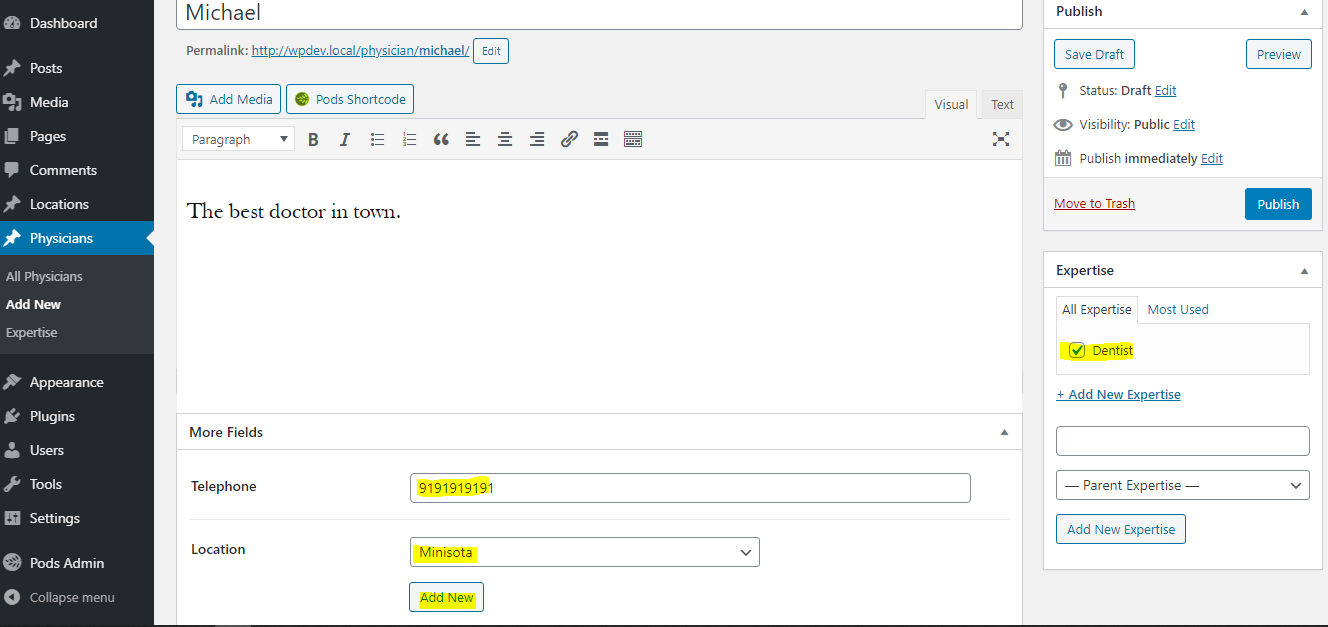Open the physician permalink URL
Screen dimensions: 1328x627
pyautogui.click(x=360, y=50)
